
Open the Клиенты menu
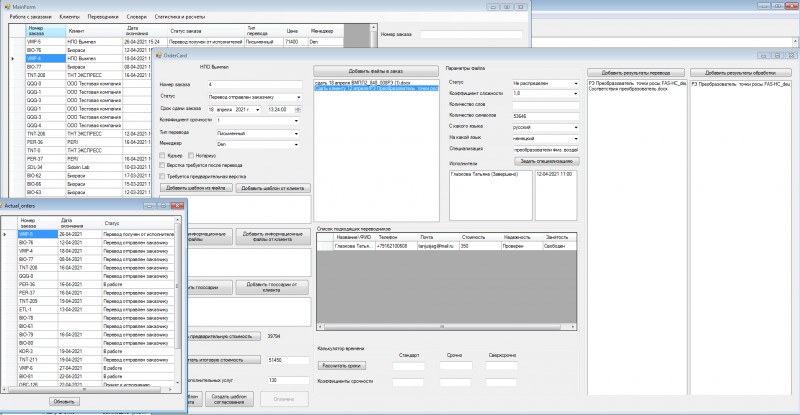70,18
